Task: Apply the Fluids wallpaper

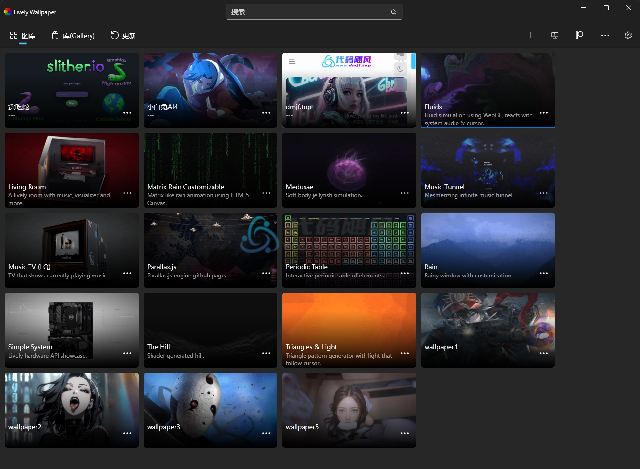Action: [x=488, y=90]
